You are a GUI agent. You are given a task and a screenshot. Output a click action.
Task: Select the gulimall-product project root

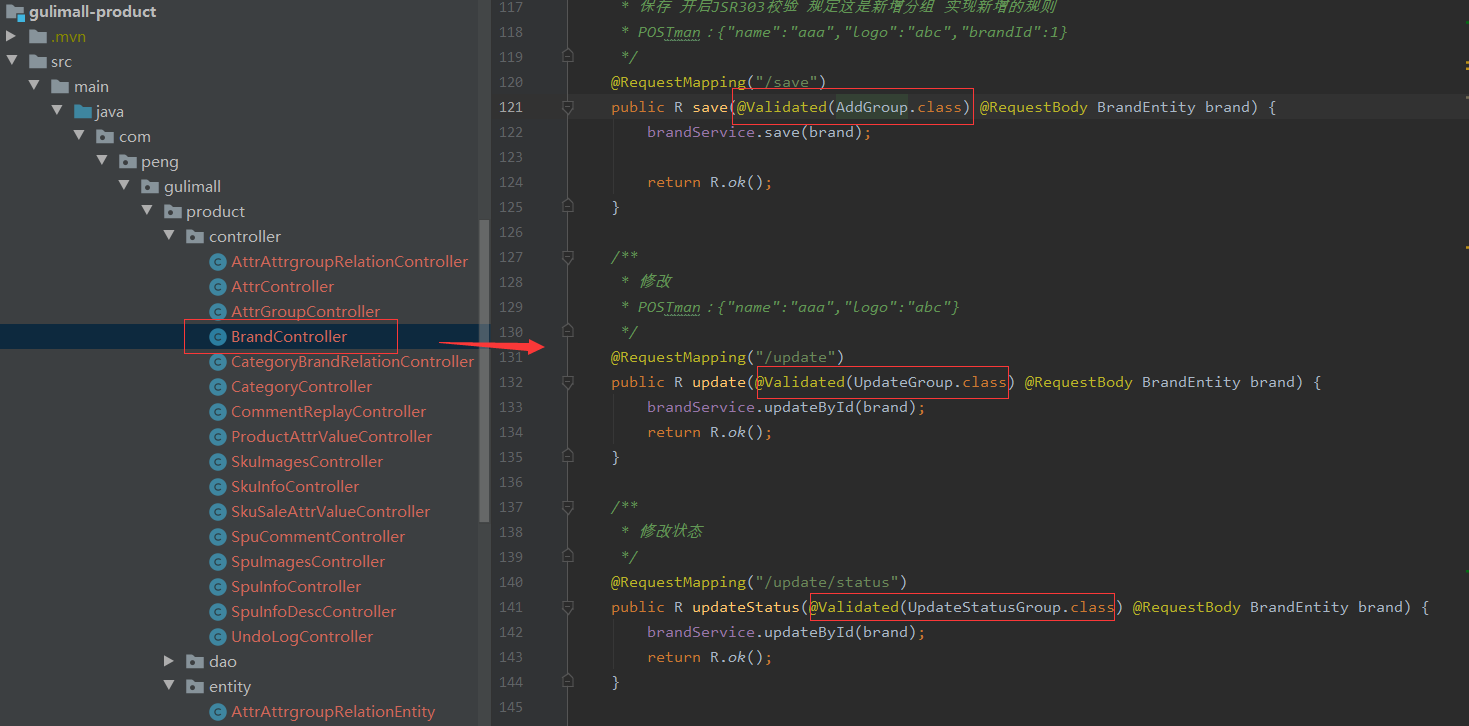(x=93, y=12)
